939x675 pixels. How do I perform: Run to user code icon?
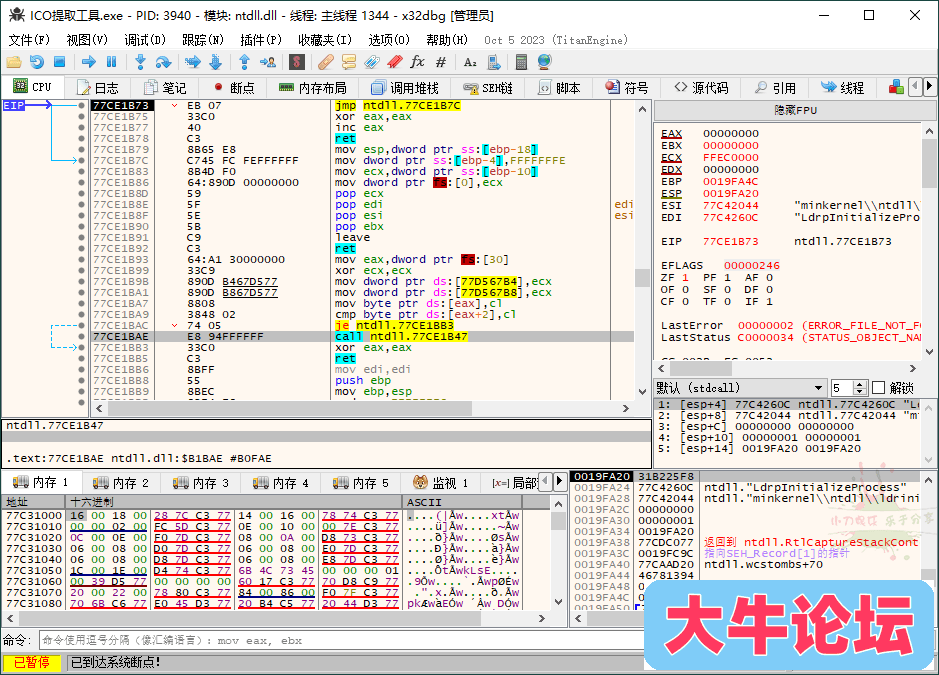[268, 62]
